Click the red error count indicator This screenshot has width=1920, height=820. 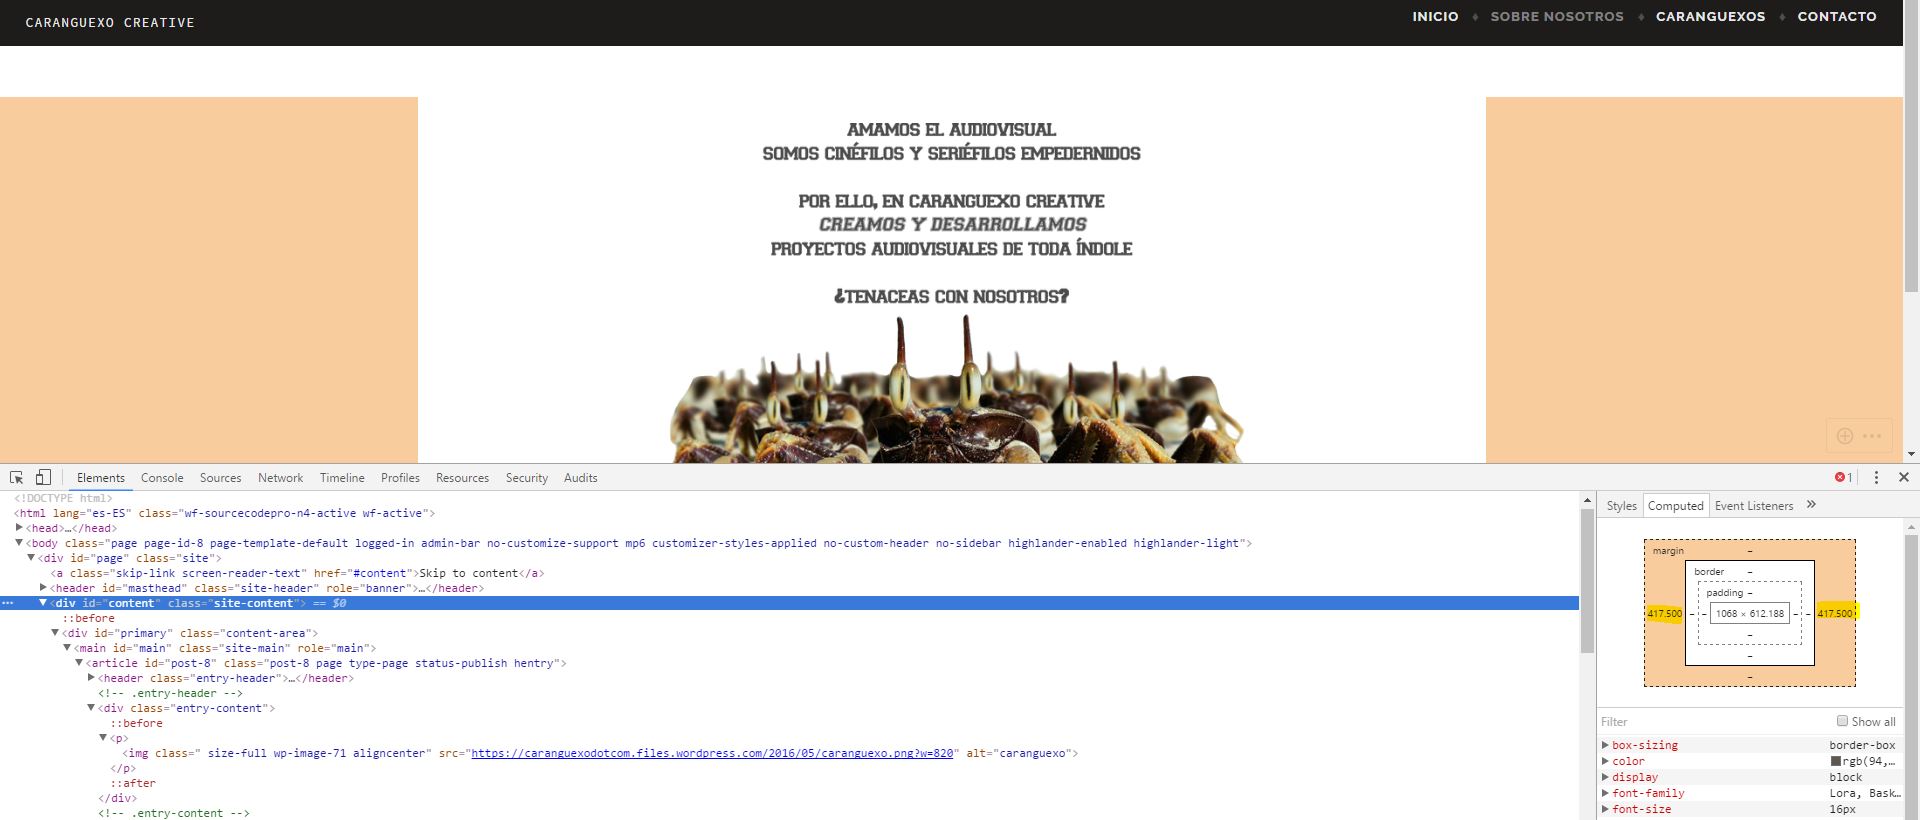pyautogui.click(x=1843, y=478)
